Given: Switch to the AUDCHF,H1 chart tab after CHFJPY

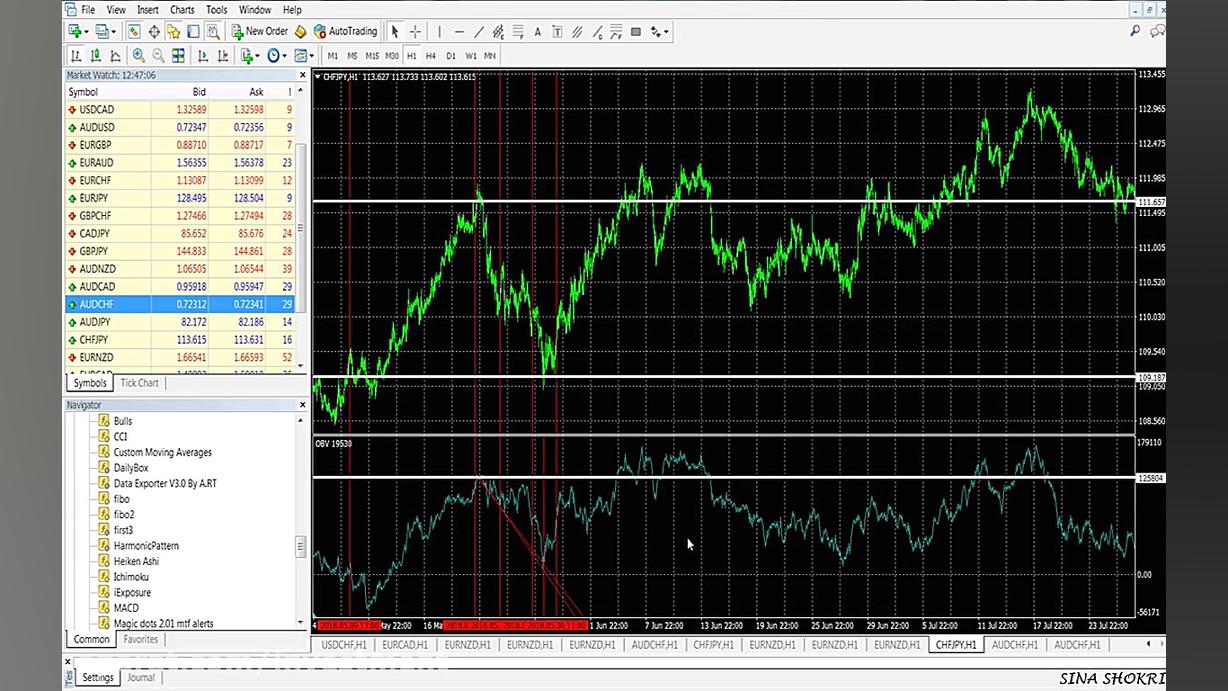Looking at the screenshot, I should coord(1015,645).
